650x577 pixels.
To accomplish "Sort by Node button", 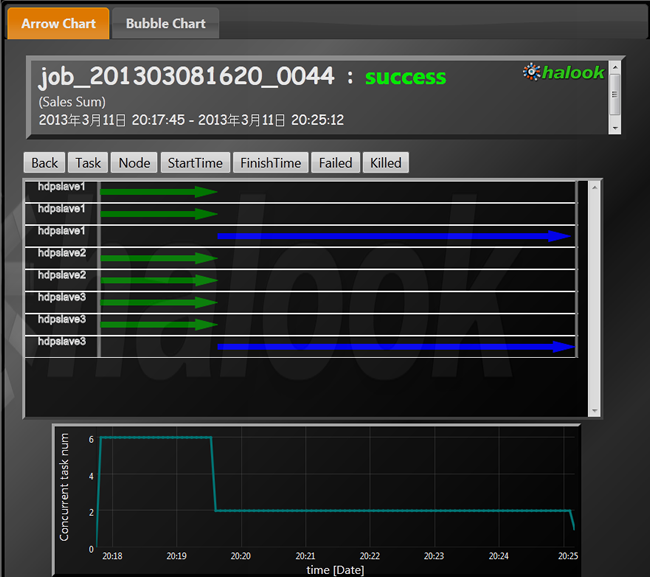I will (x=134, y=162).
